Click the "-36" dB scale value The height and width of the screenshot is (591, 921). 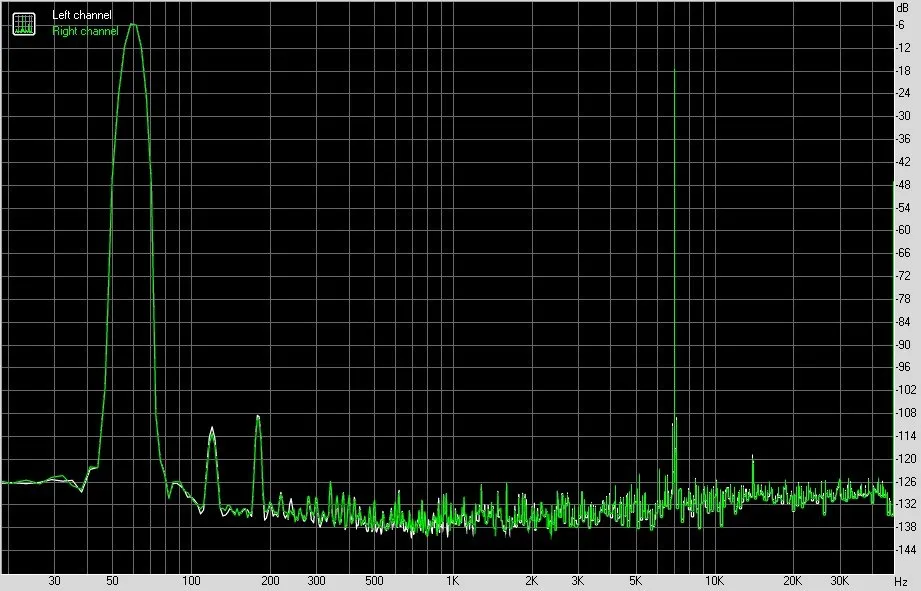(903, 139)
